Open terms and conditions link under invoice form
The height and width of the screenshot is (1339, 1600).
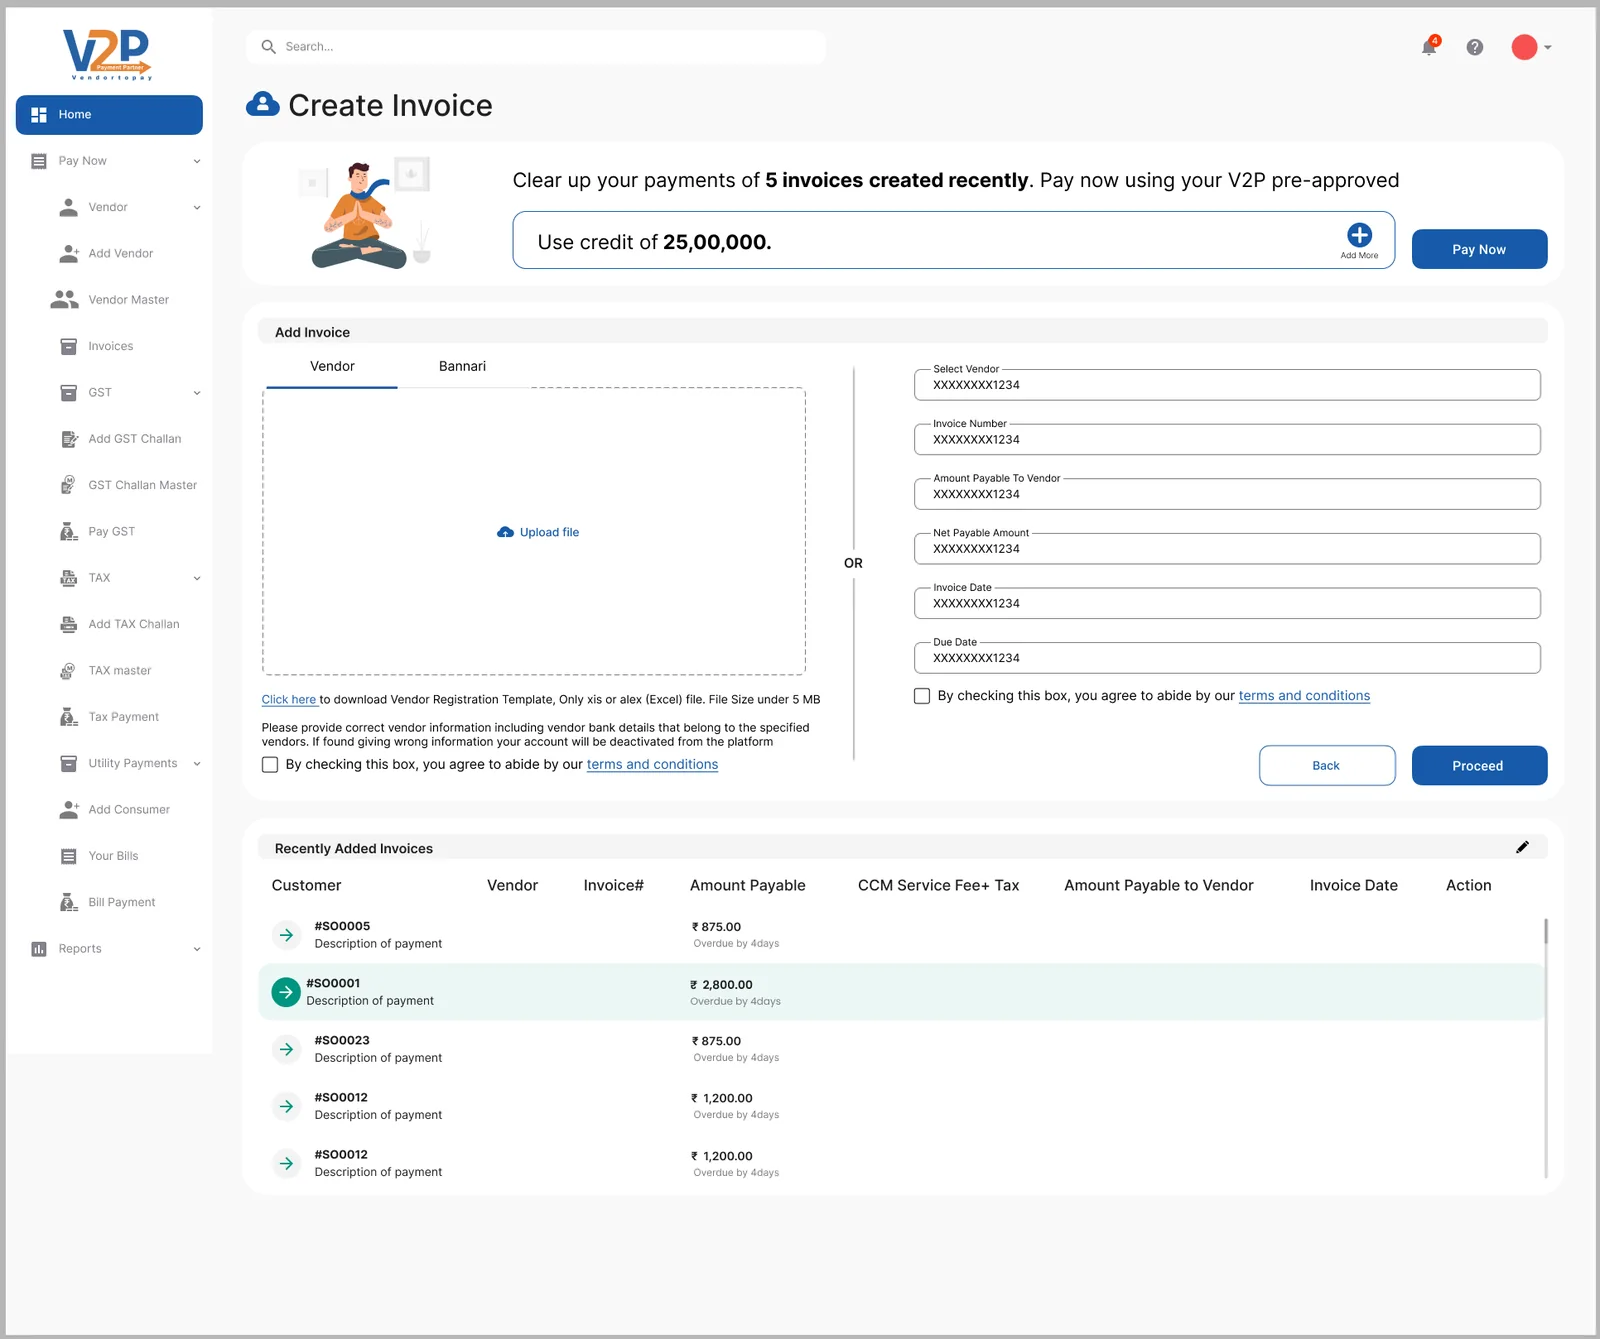pyautogui.click(x=1304, y=696)
